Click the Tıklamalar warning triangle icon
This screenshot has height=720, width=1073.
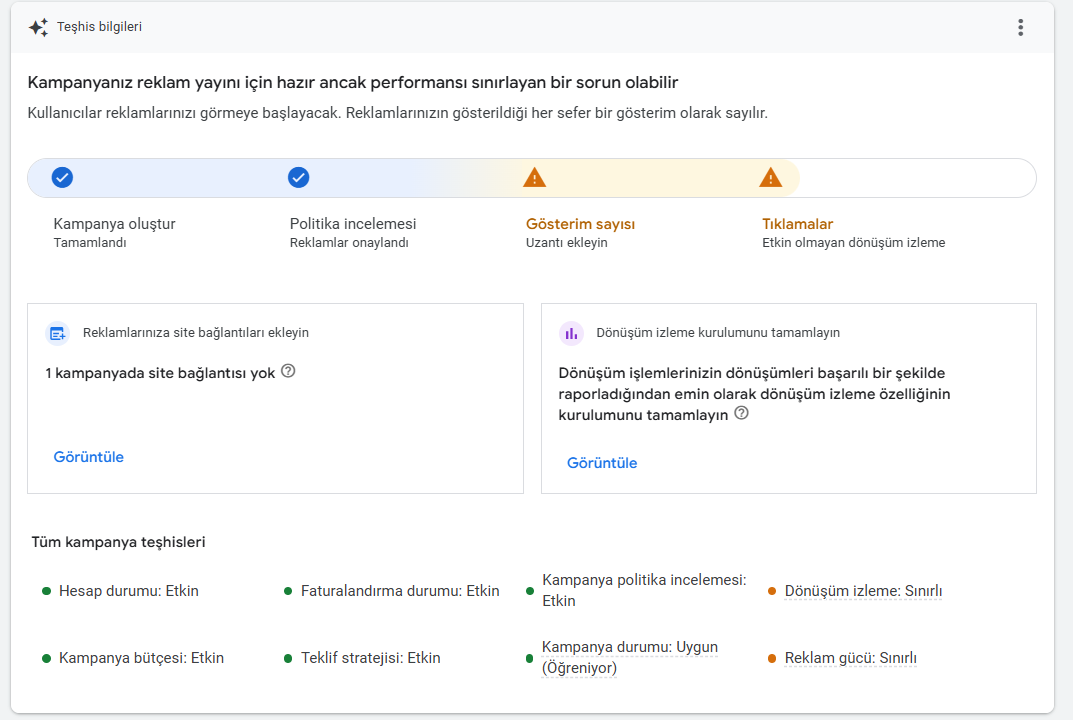[771, 178]
